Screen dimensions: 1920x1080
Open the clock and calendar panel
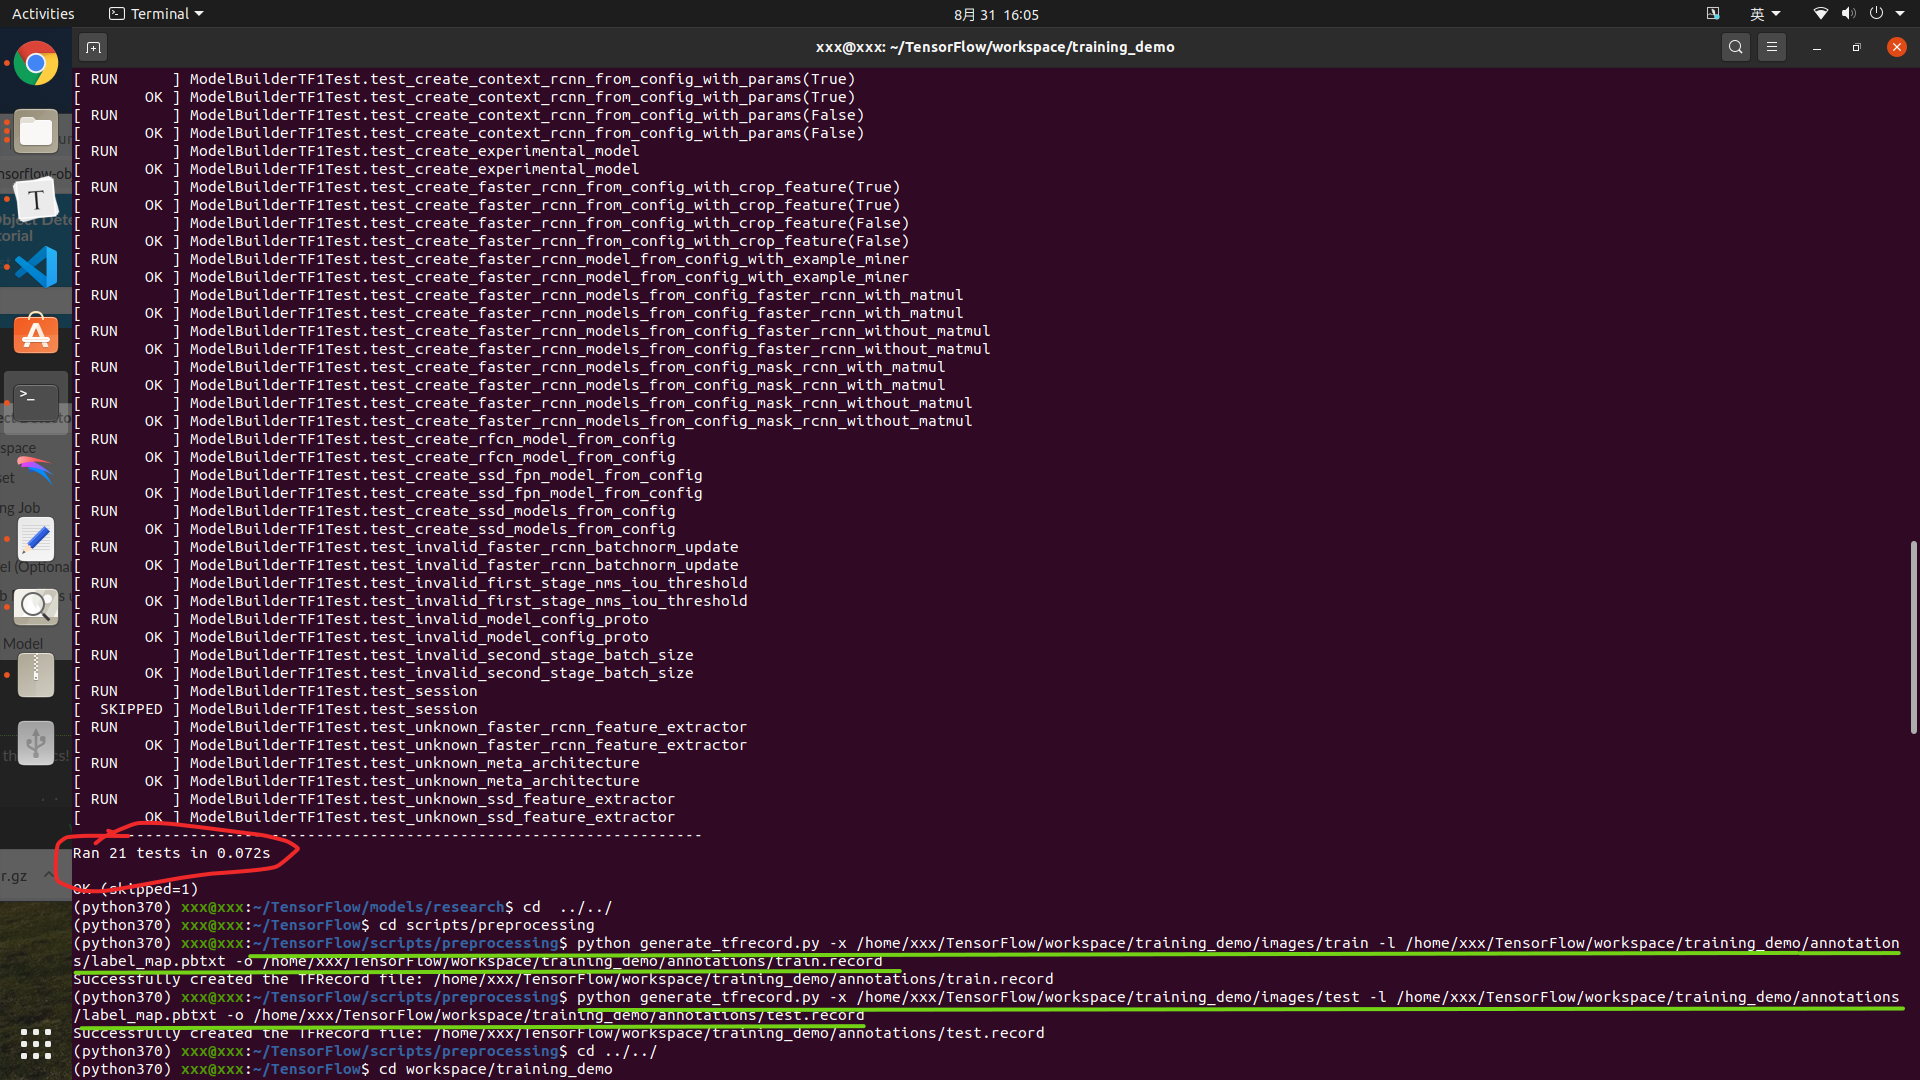(x=995, y=14)
